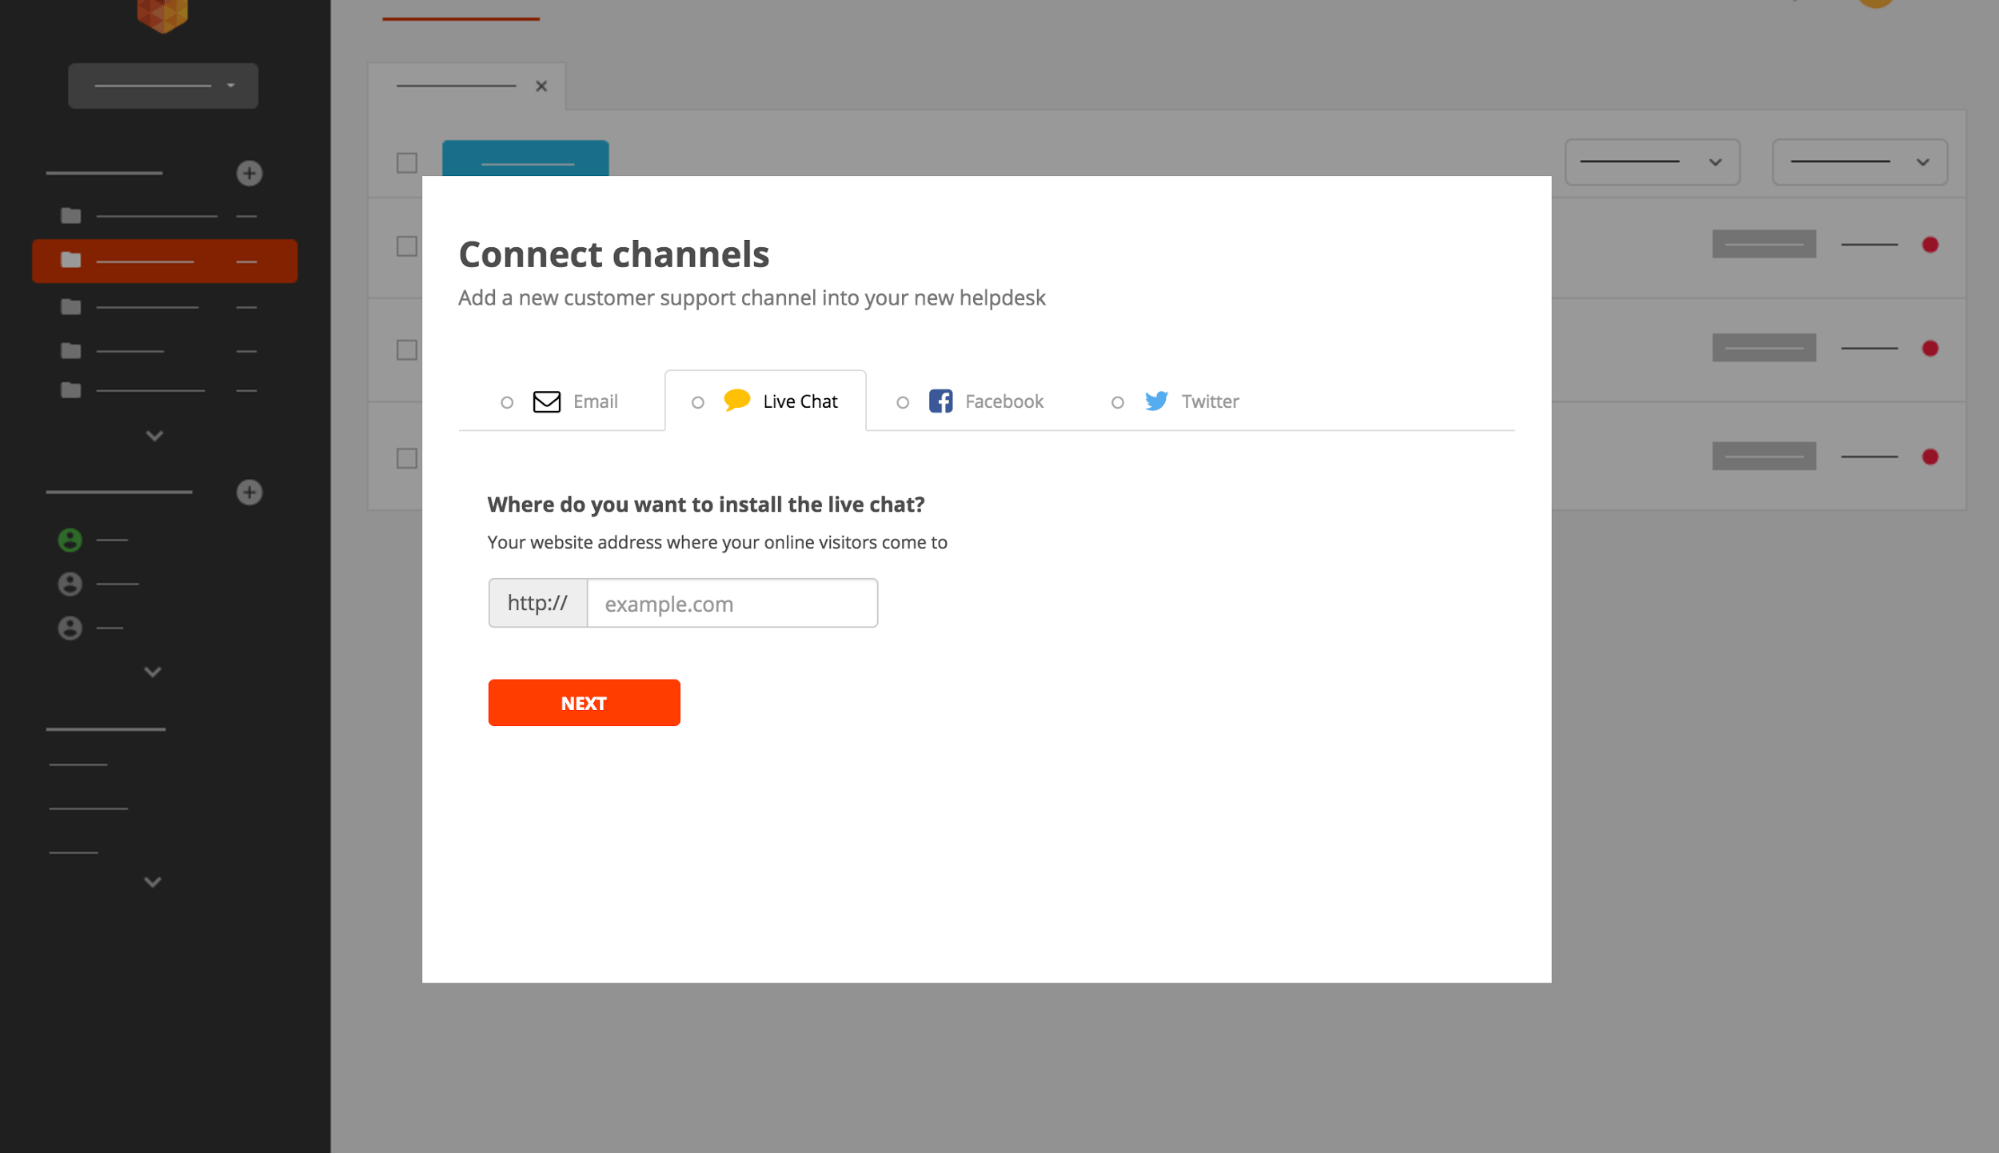Click the second gray user avatar in sidebar
Screen dimensions: 1999x1154
pyautogui.click(x=70, y=584)
